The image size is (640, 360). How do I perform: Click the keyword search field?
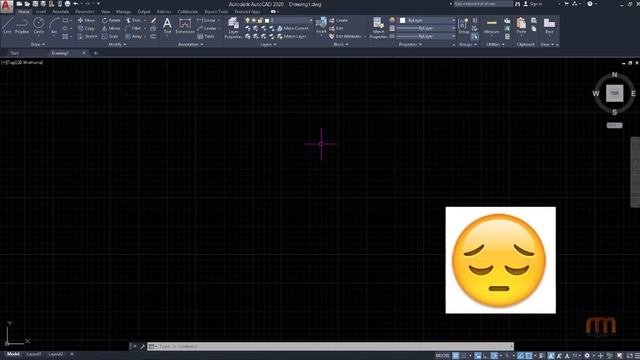click(483, 4)
